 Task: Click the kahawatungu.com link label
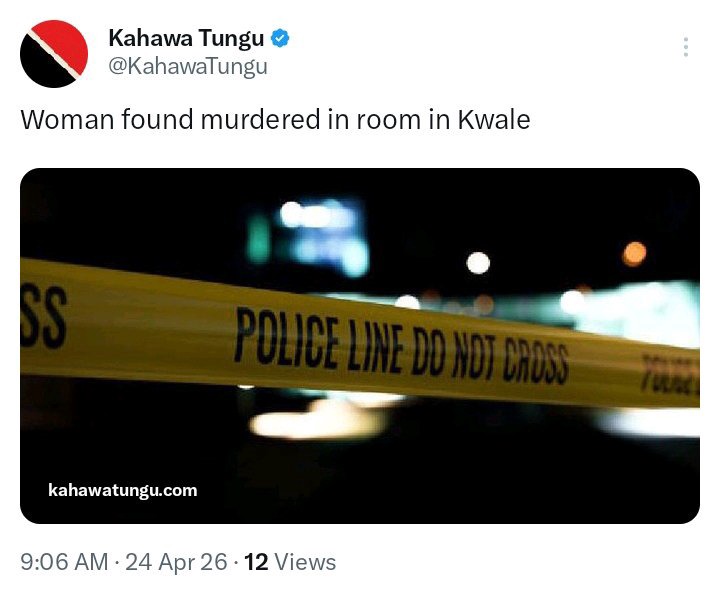(x=123, y=490)
